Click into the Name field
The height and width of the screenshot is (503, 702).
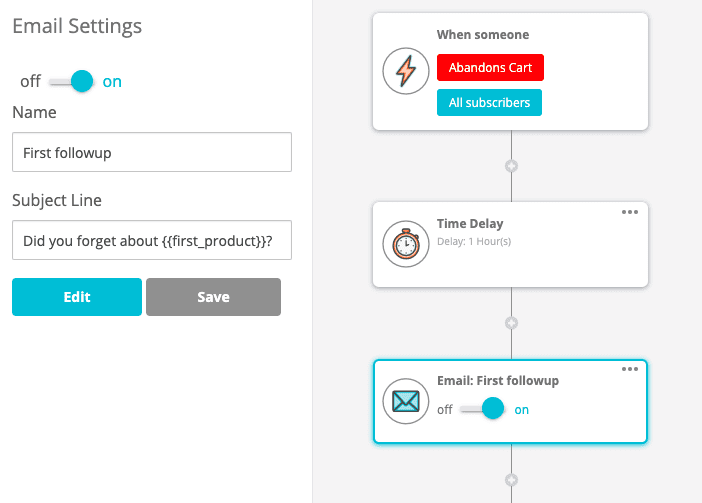click(152, 153)
